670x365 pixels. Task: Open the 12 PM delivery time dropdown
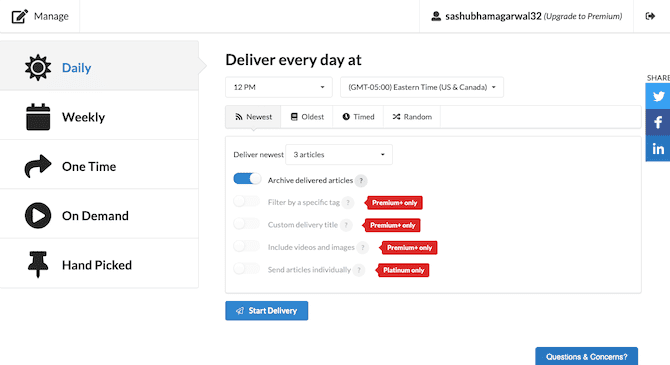(x=279, y=87)
